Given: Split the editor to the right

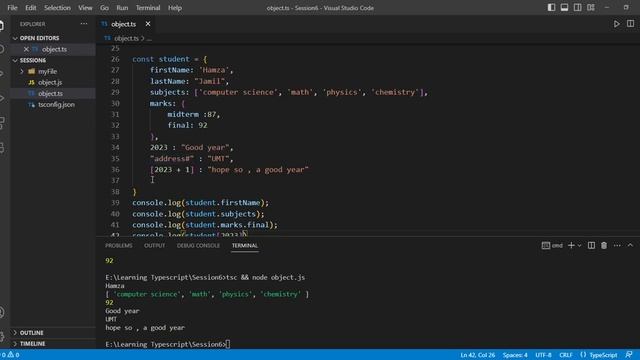Looking at the screenshot, I should coord(630,24).
